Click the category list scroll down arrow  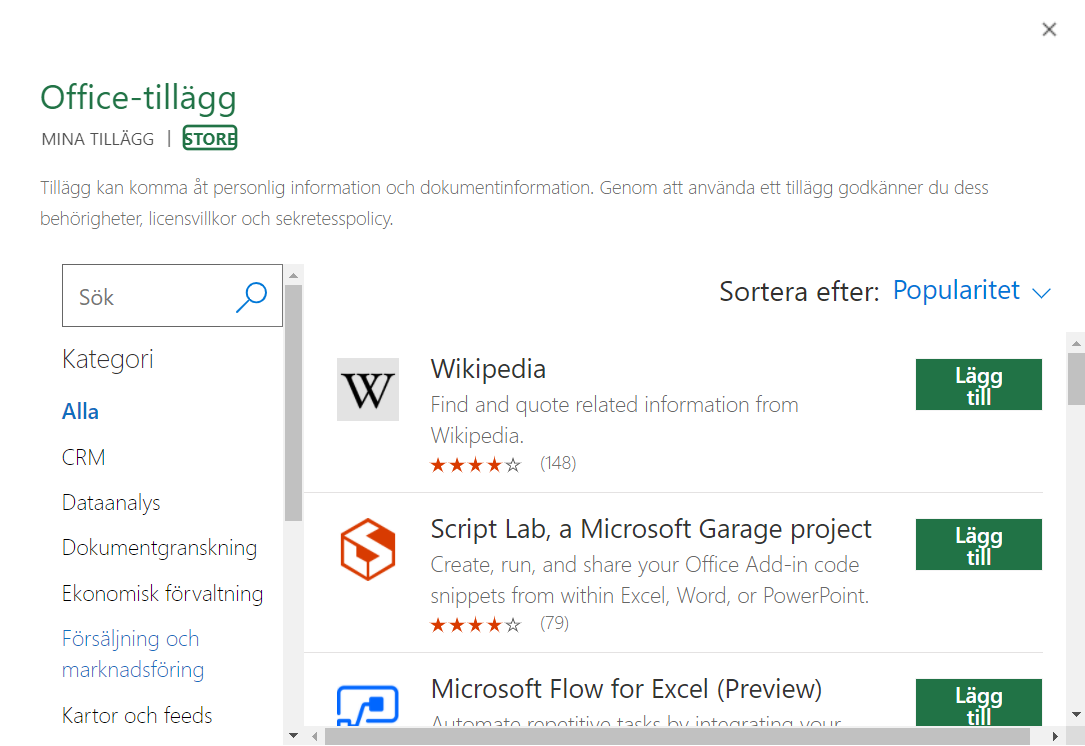click(293, 735)
